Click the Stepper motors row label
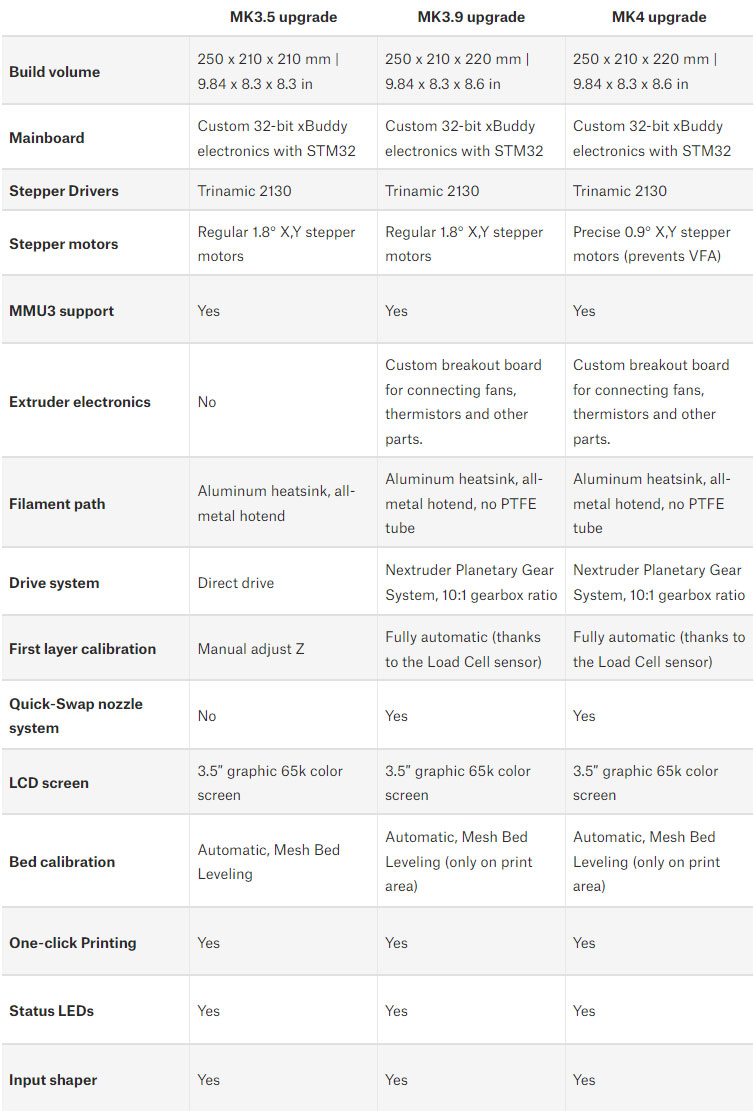Viewport: 756px width, 1111px height. click(x=63, y=244)
